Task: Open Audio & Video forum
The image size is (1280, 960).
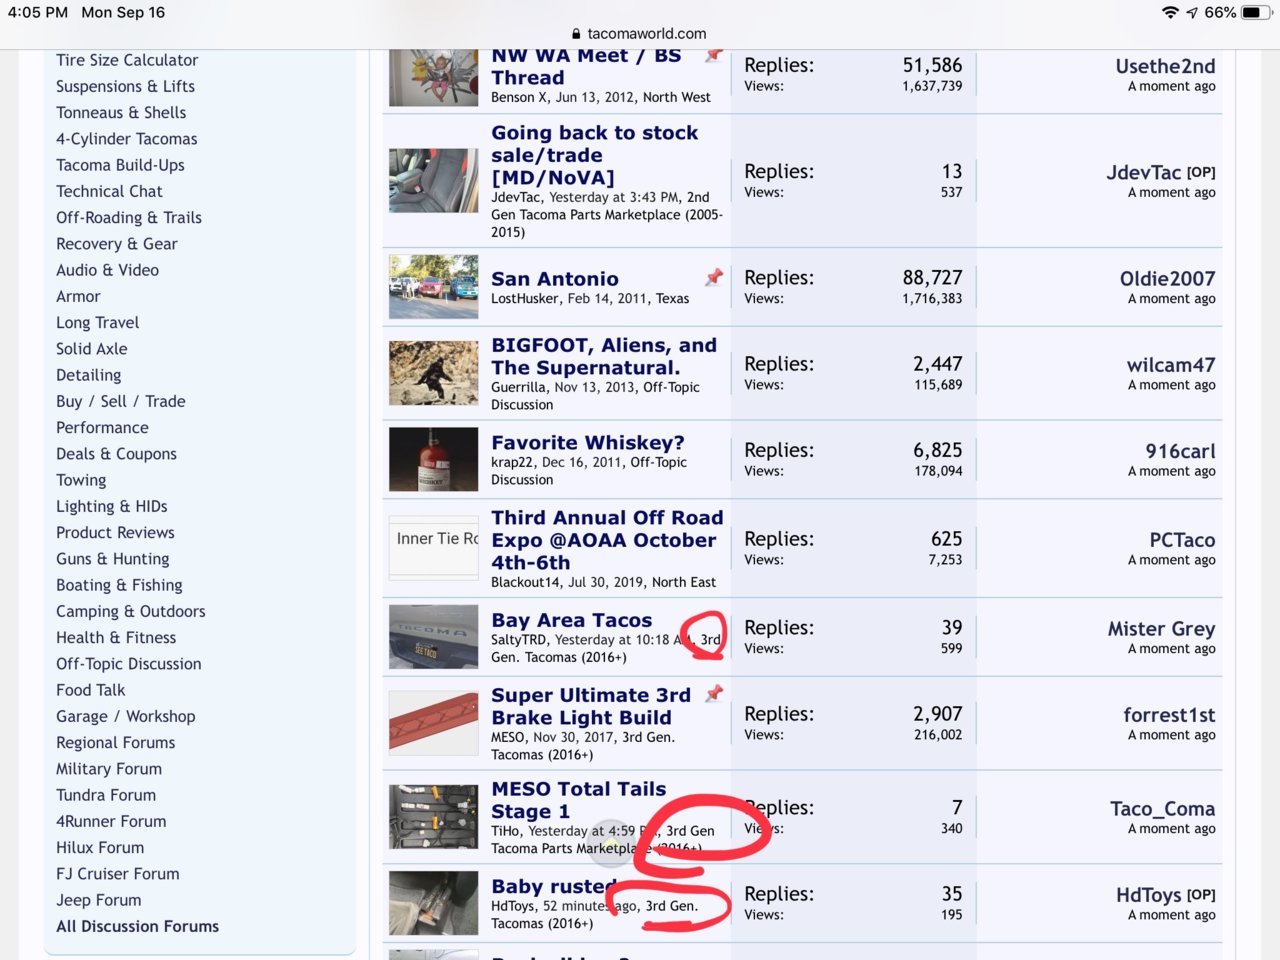Action: 107,270
